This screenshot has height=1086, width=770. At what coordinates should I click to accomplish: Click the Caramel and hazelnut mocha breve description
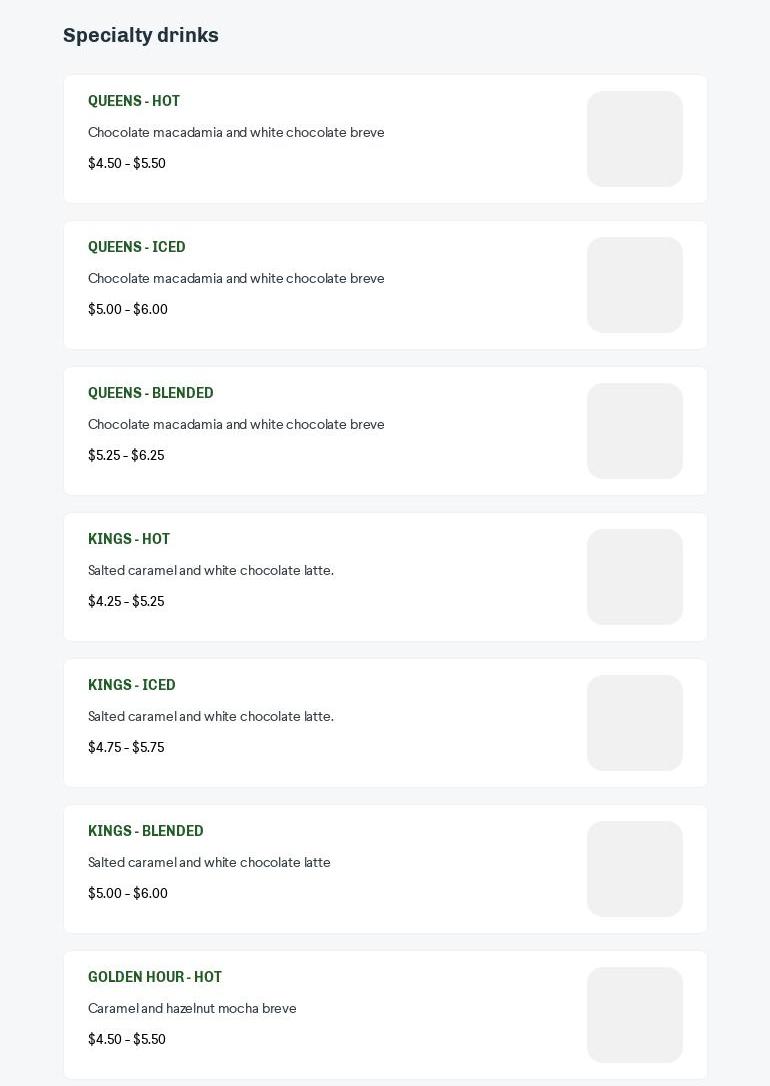(192, 1008)
